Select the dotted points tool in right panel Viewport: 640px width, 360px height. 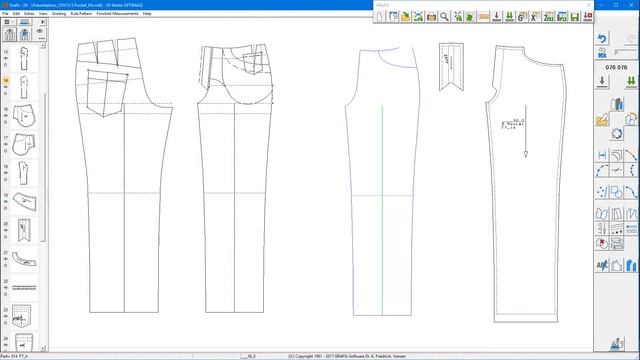602,191
